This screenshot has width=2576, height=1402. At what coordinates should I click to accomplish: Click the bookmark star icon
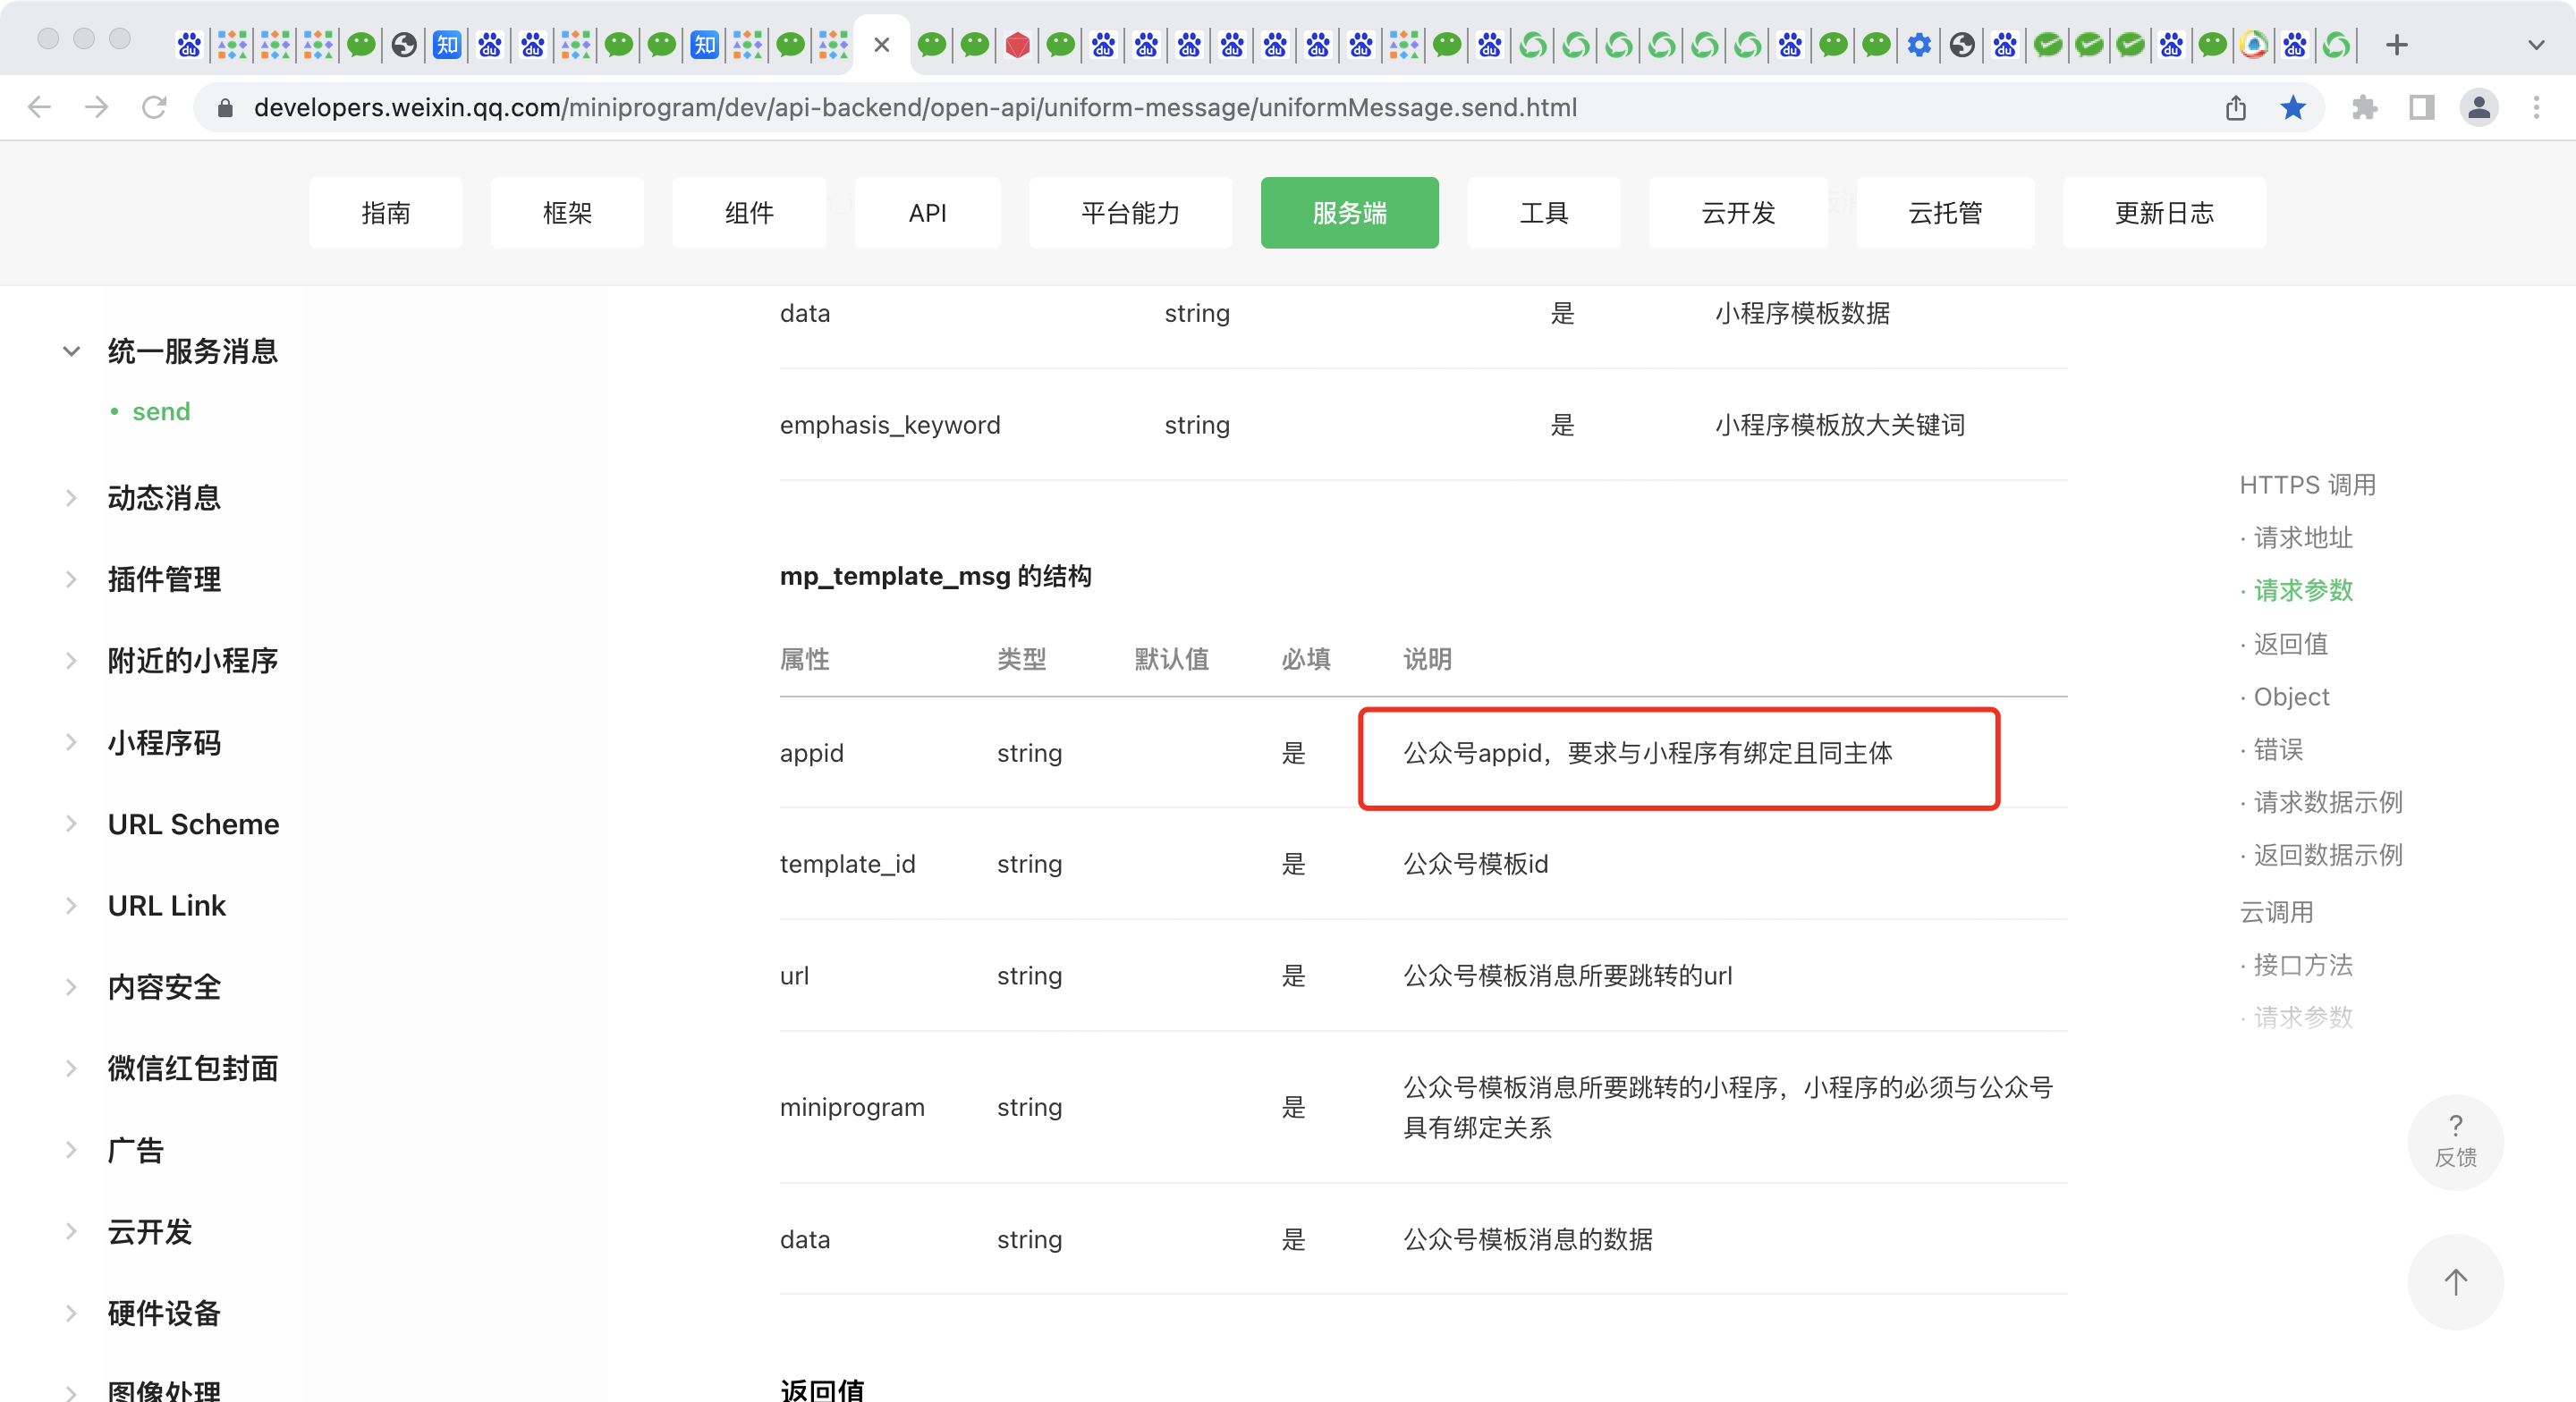click(x=2293, y=107)
